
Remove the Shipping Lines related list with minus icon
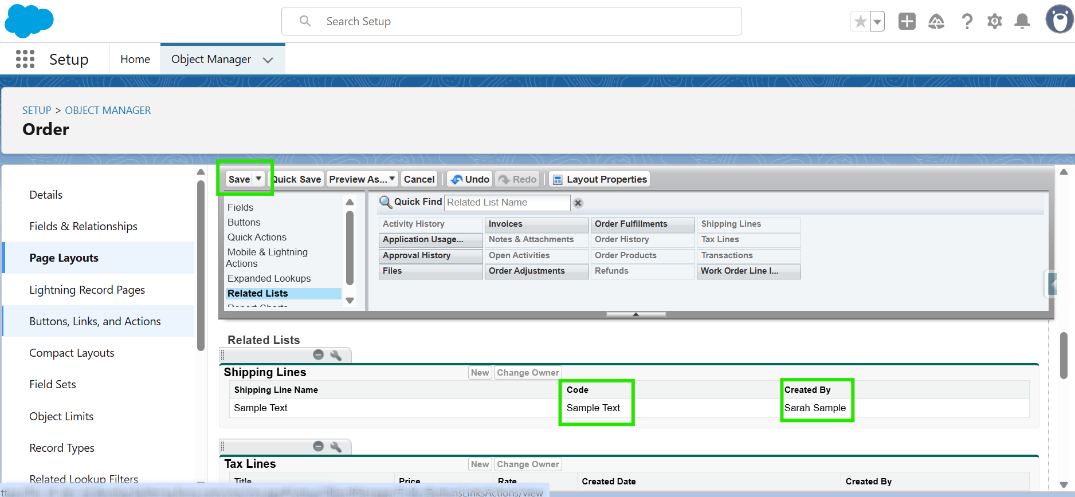click(318, 355)
